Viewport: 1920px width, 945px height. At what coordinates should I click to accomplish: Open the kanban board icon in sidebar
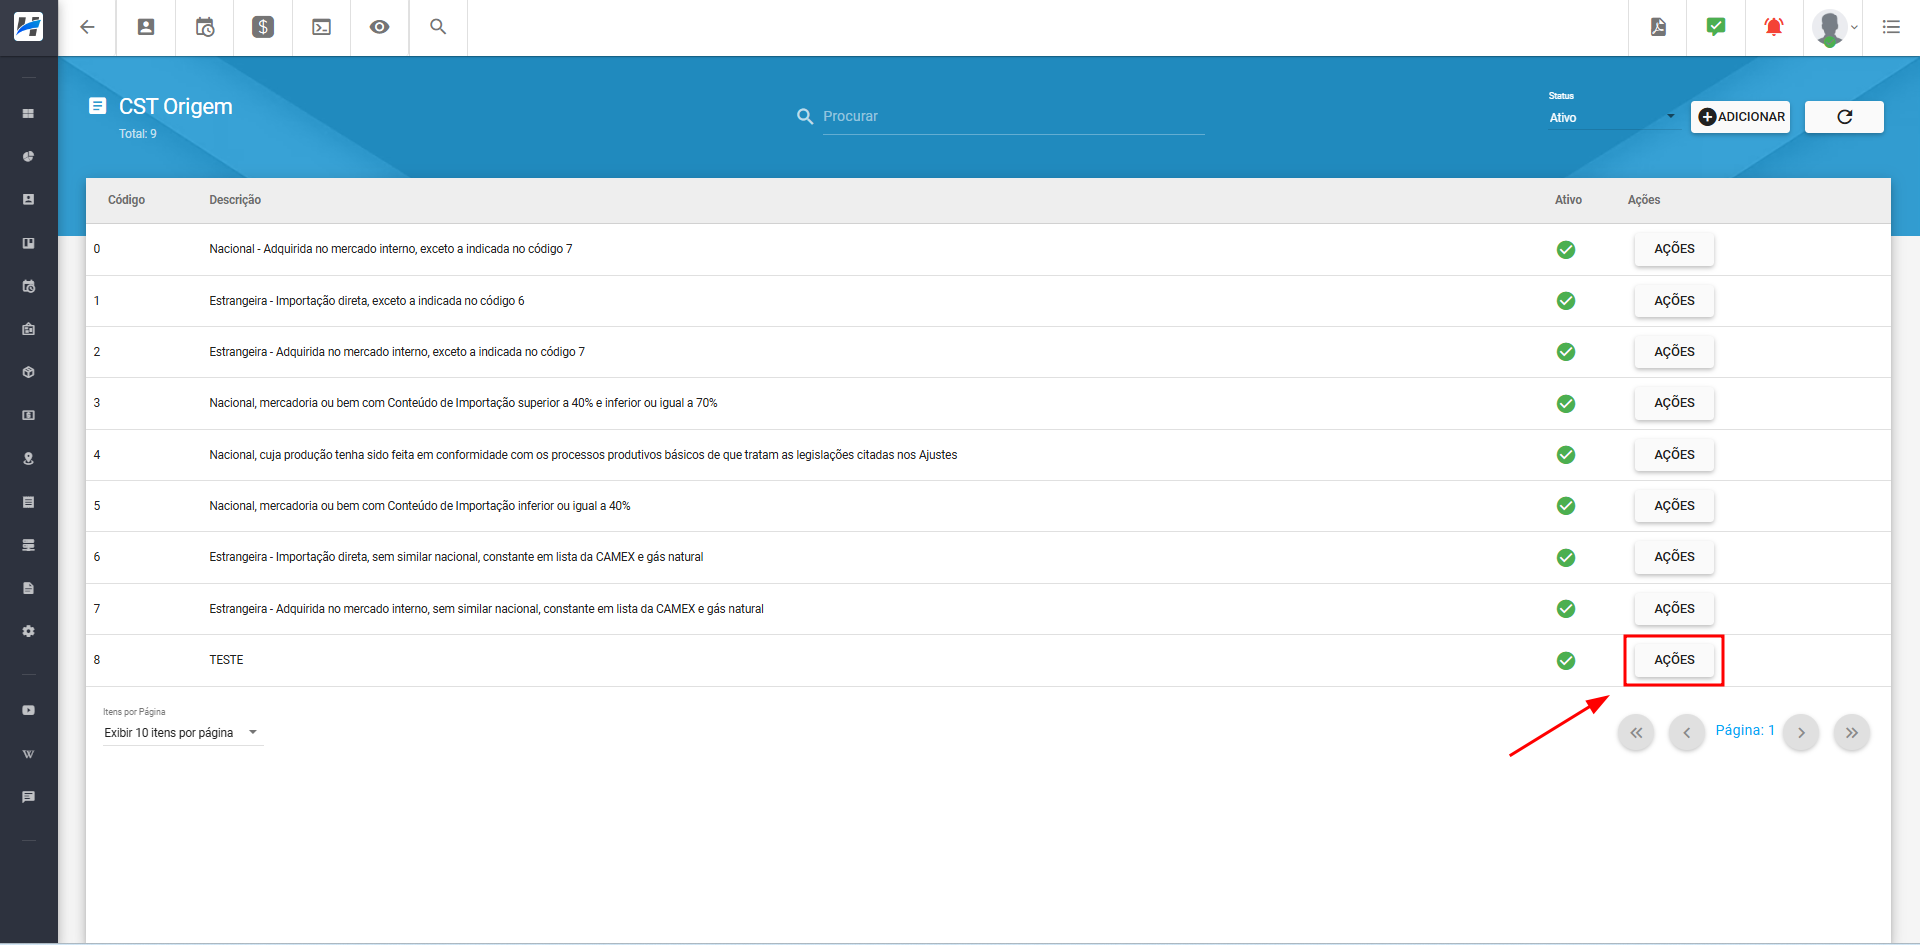[28, 243]
